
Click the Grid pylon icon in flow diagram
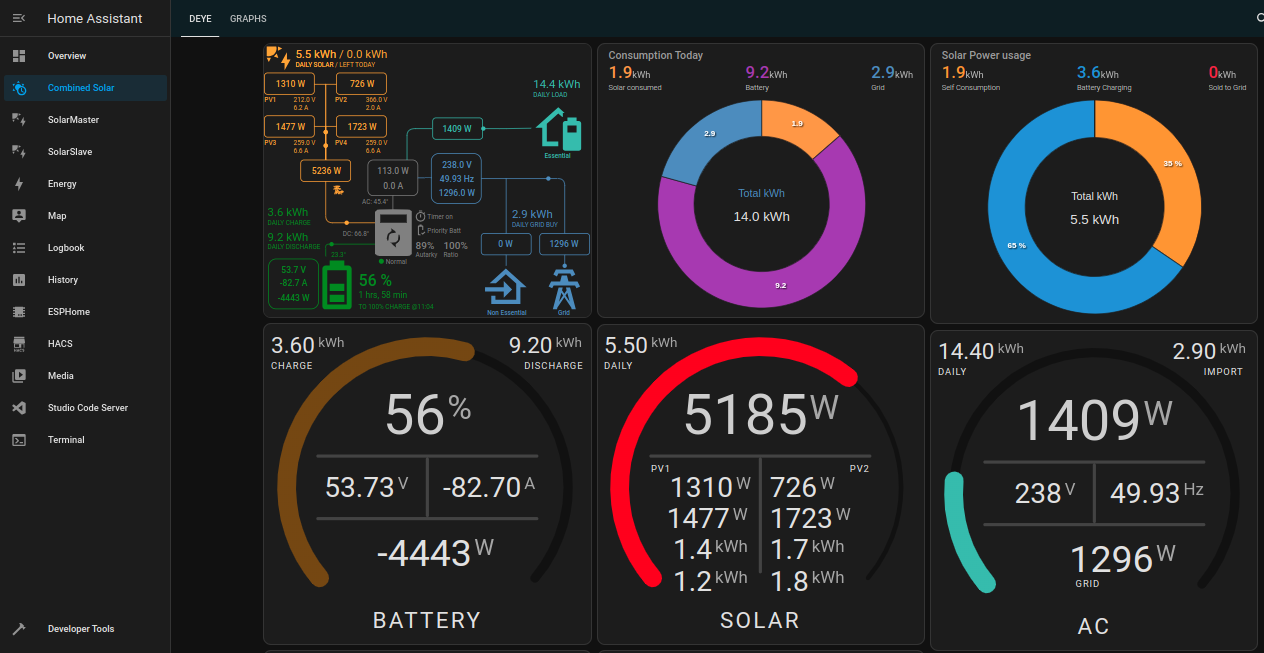pos(563,288)
